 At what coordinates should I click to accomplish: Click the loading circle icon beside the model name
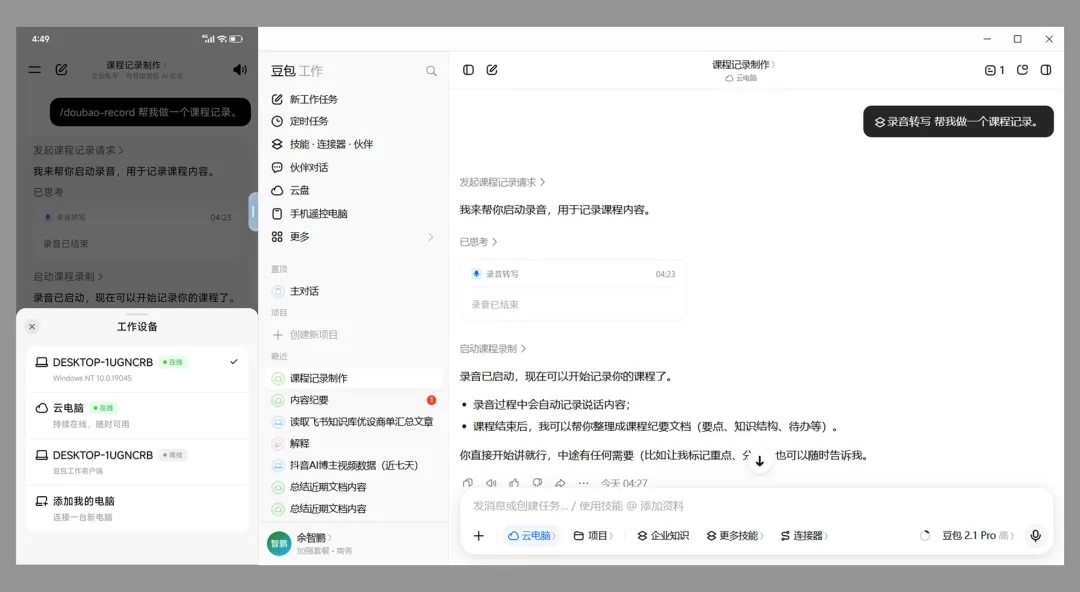tap(925, 535)
